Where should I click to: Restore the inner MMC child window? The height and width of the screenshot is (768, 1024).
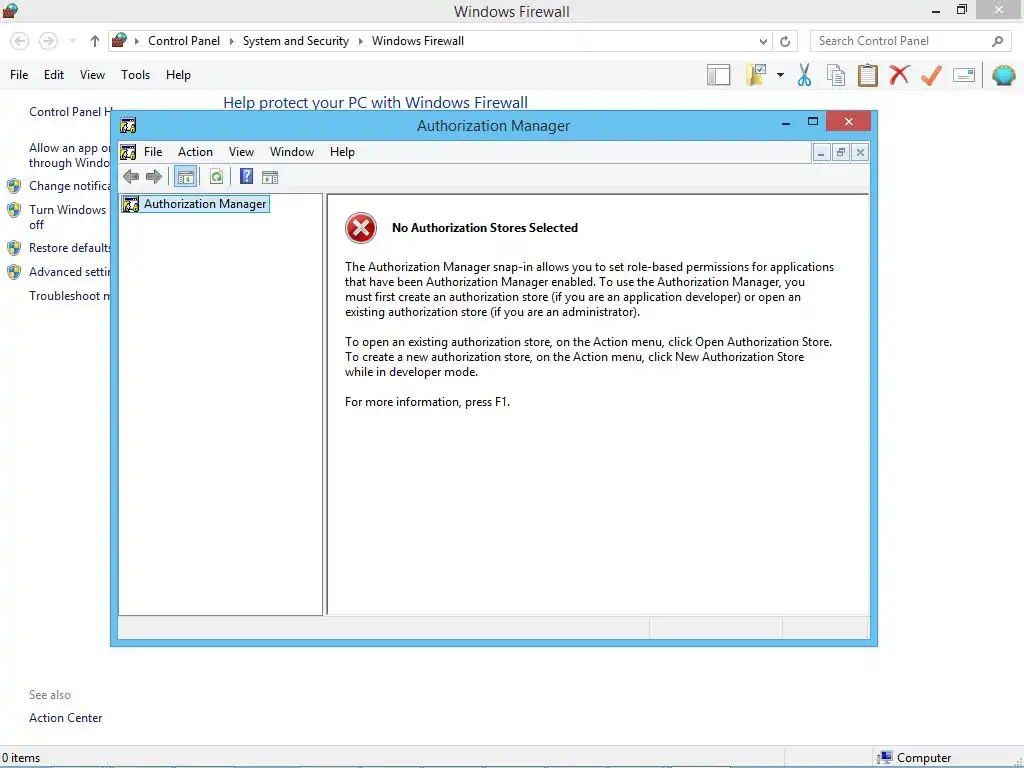click(840, 152)
